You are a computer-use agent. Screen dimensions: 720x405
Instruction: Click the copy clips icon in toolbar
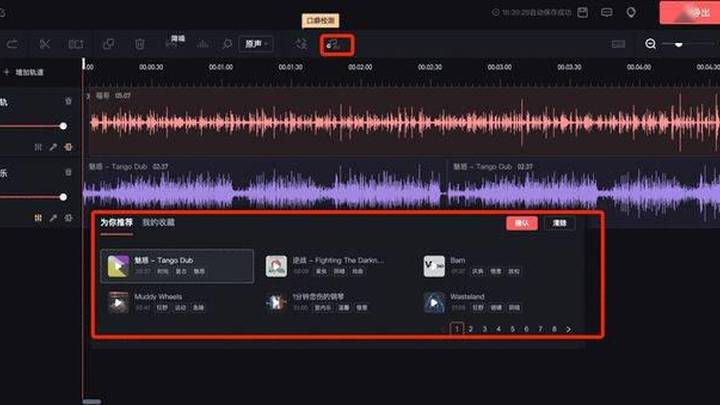tap(108, 44)
